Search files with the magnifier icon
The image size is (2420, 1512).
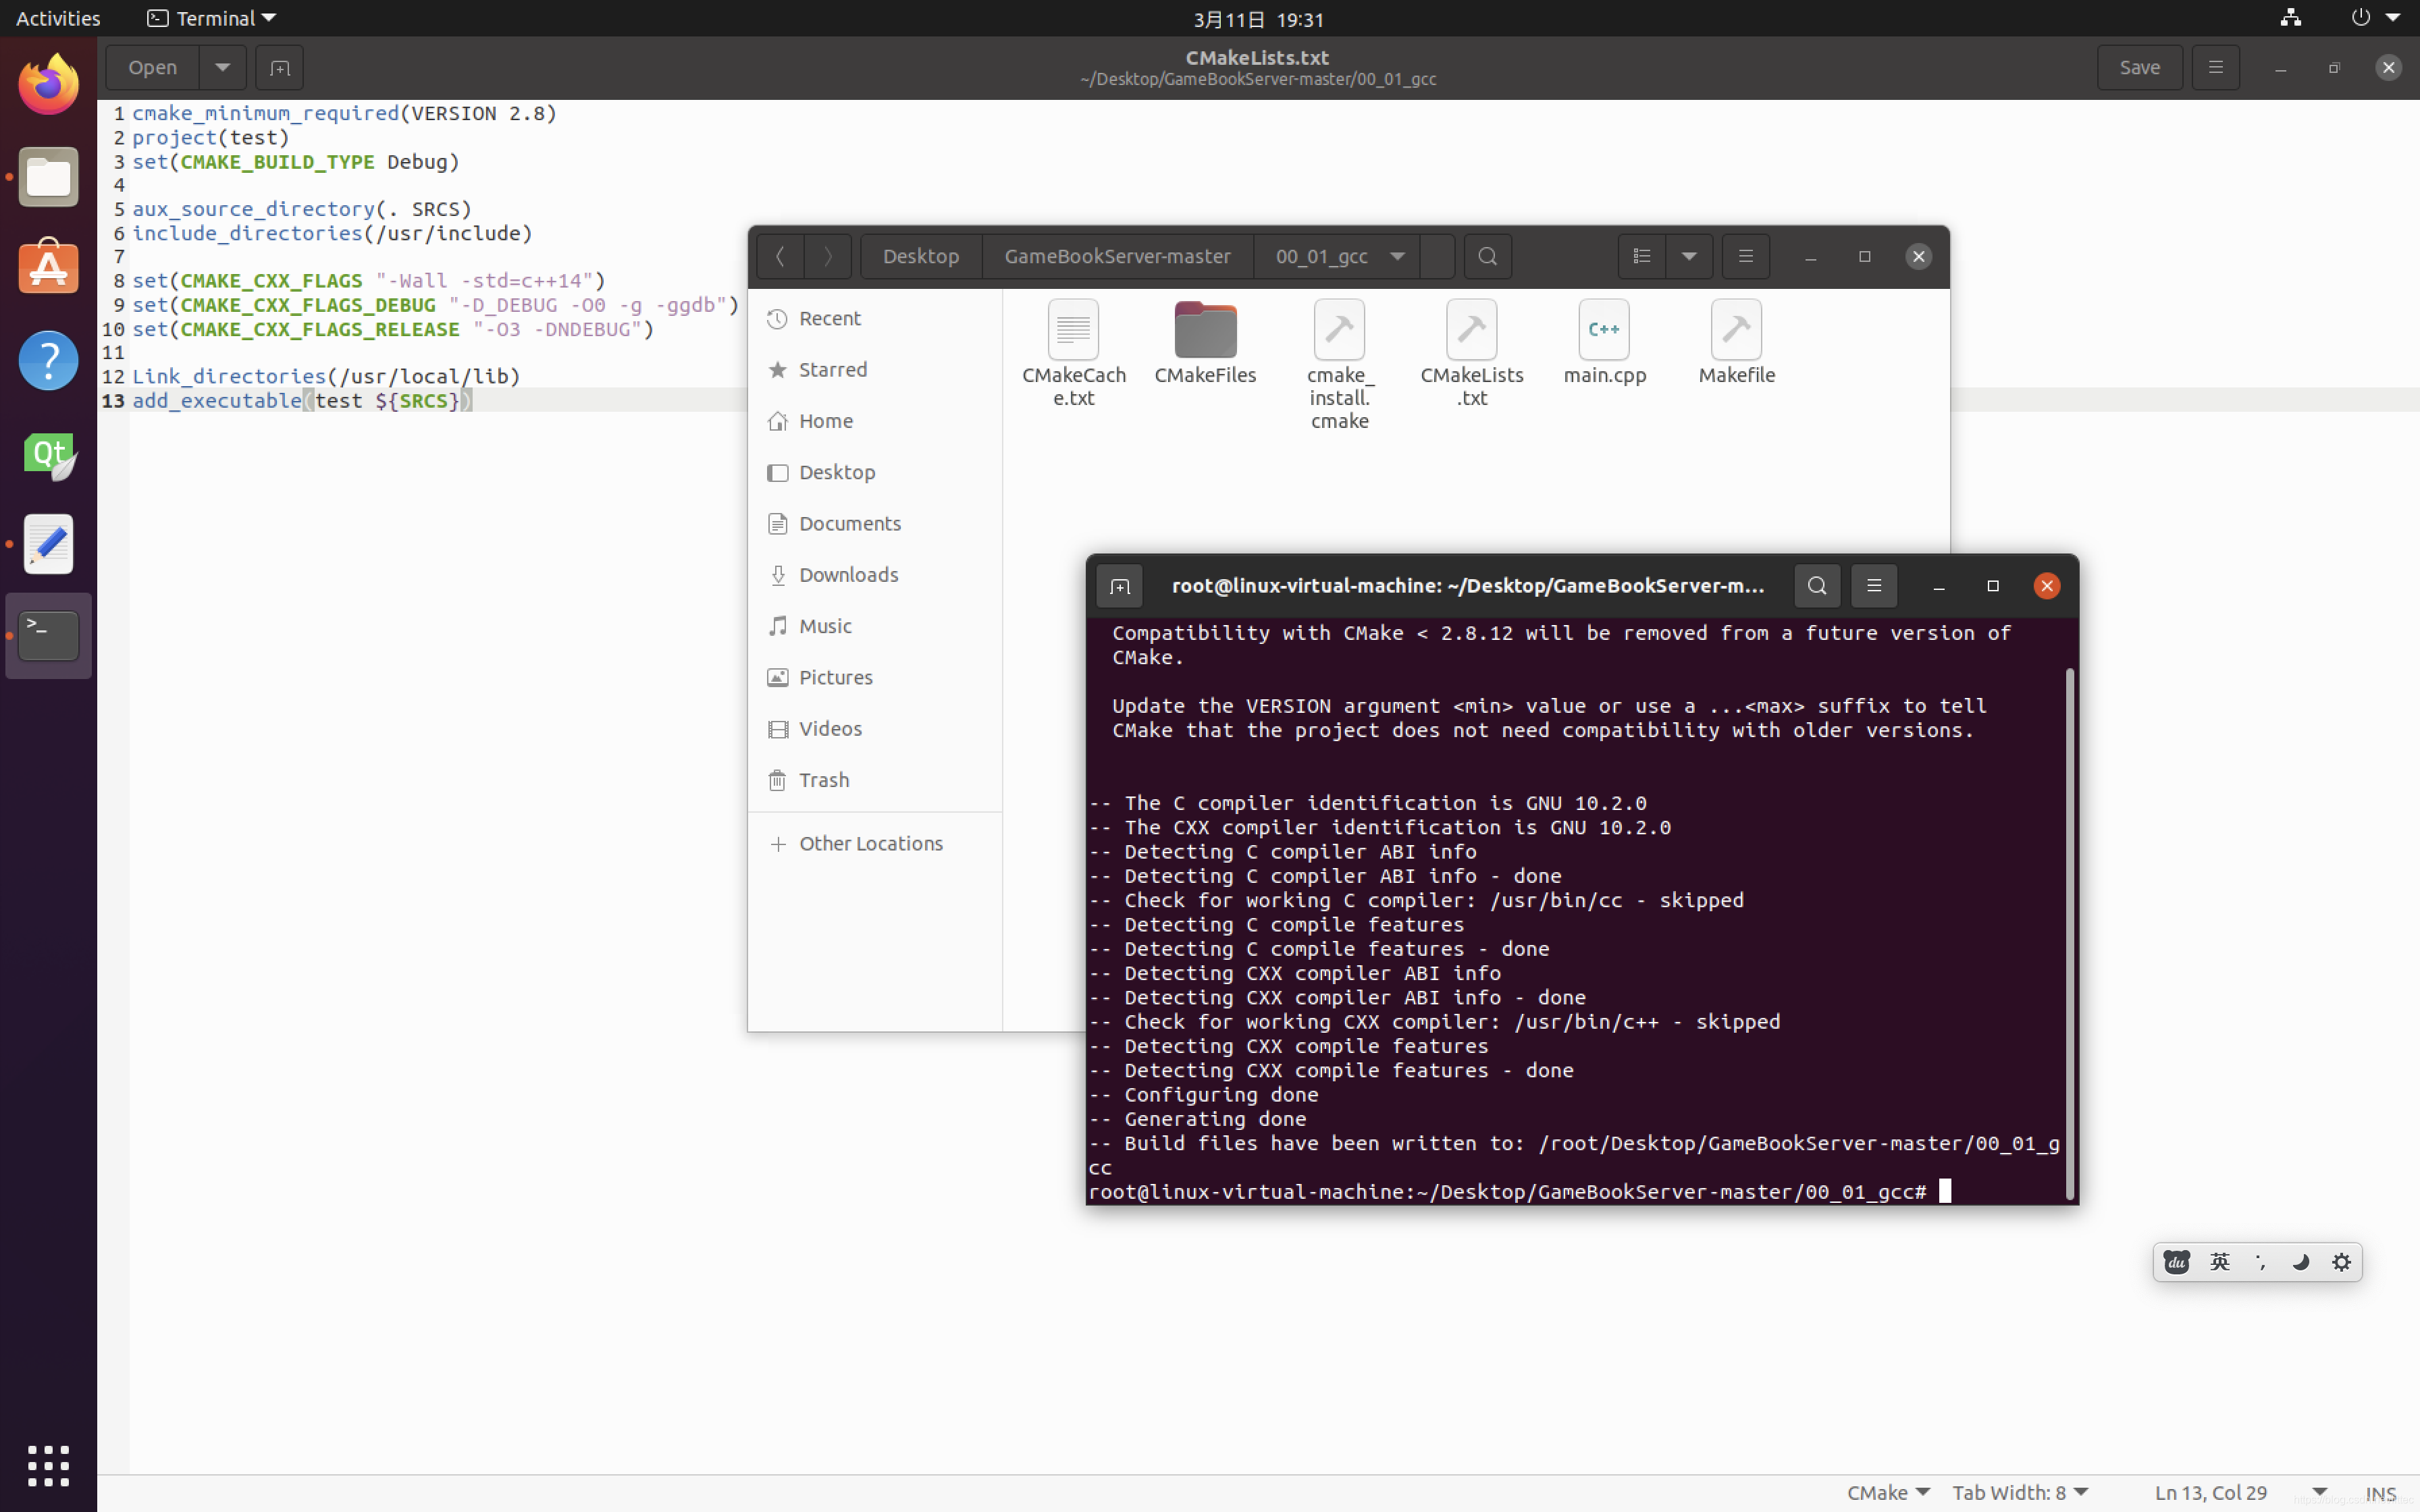click(x=1487, y=257)
